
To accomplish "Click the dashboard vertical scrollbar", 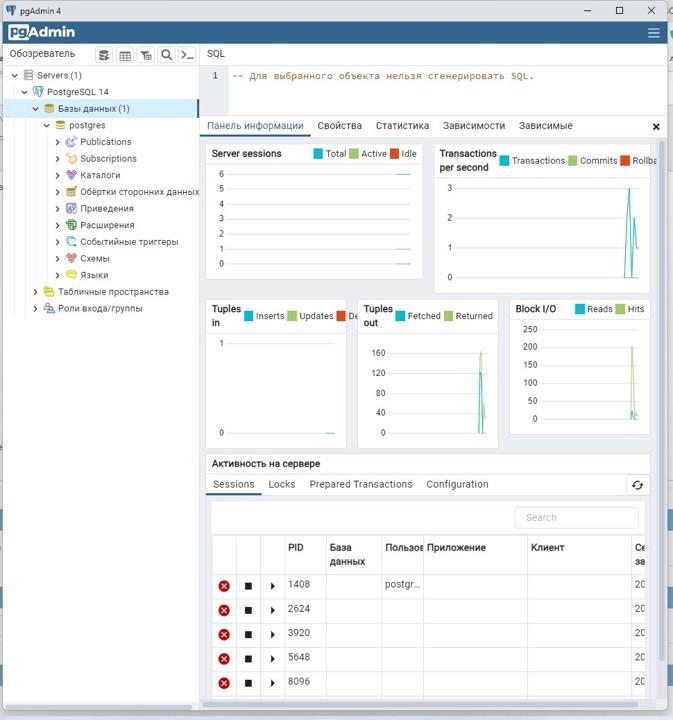I will 662,399.
